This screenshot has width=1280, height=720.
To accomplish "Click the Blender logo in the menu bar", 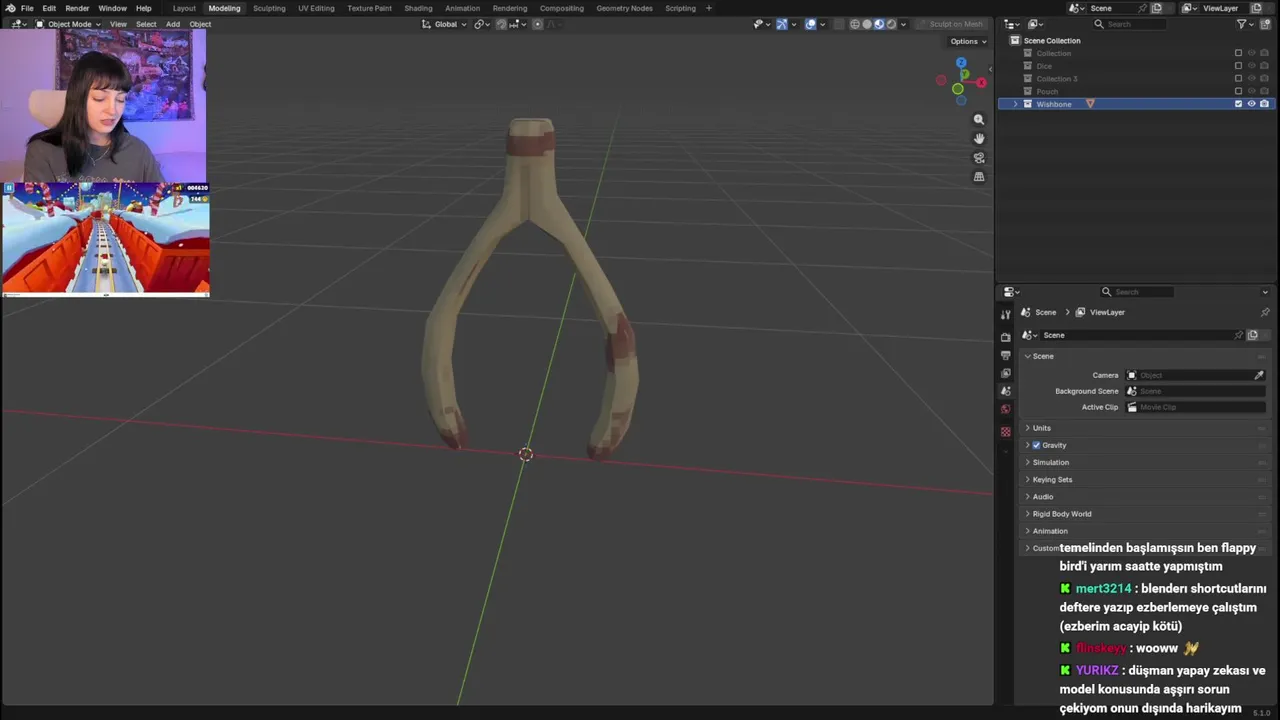I will (x=10, y=8).
